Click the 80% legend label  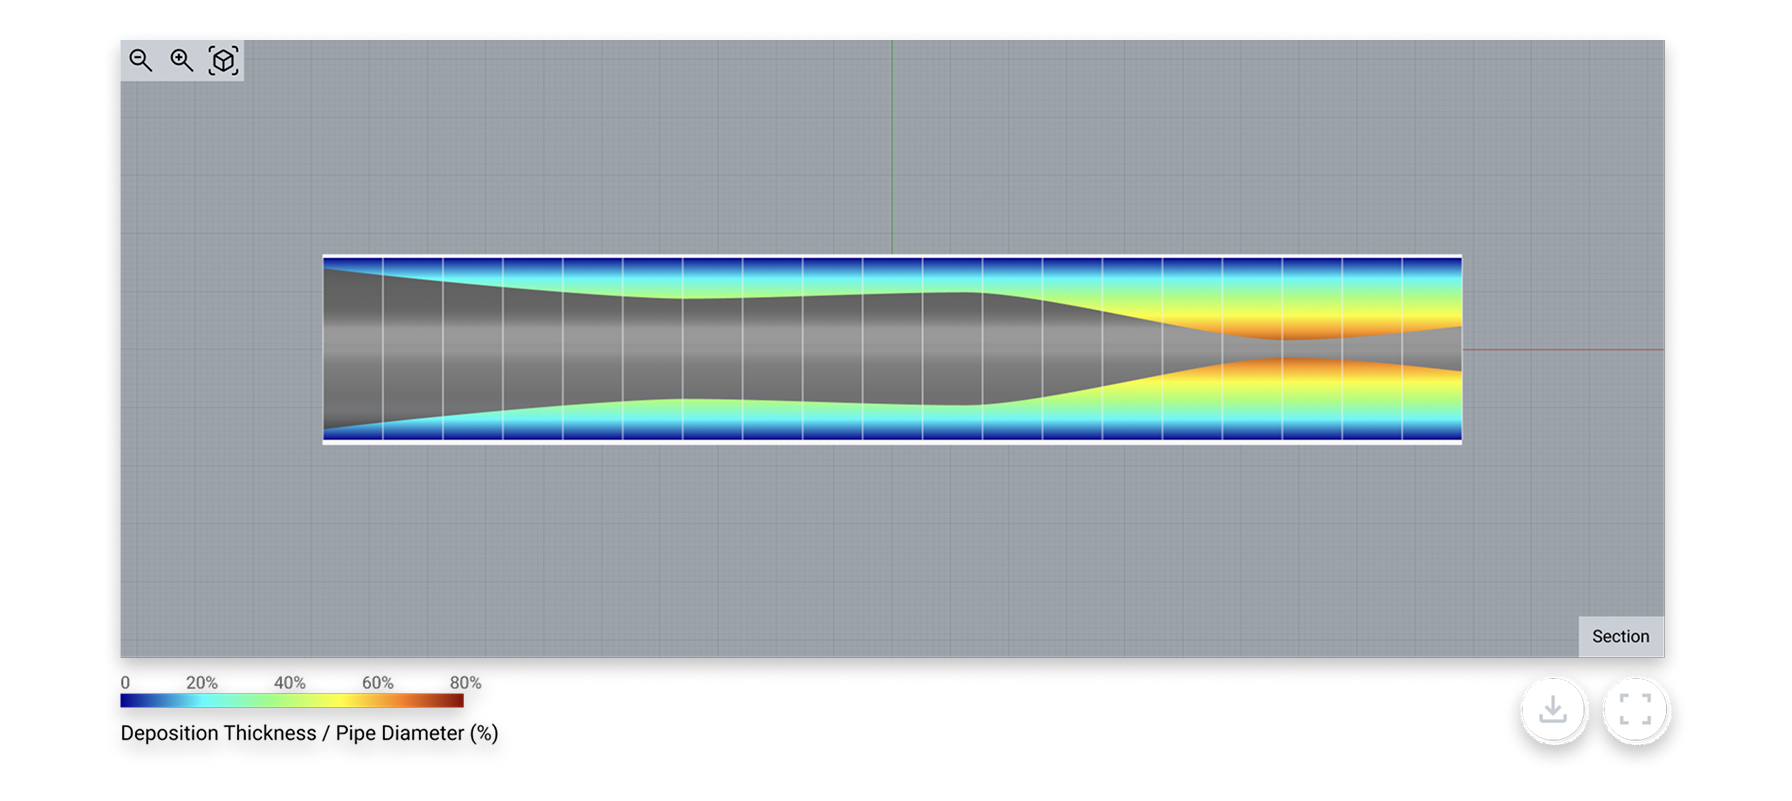(465, 683)
